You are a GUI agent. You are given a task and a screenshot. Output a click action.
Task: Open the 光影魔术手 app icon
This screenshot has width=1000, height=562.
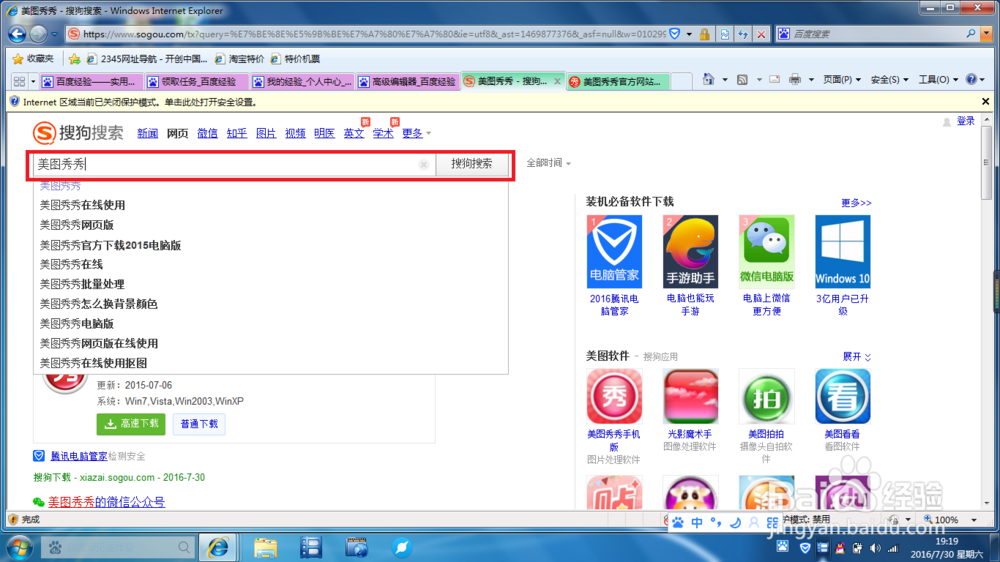[690, 396]
